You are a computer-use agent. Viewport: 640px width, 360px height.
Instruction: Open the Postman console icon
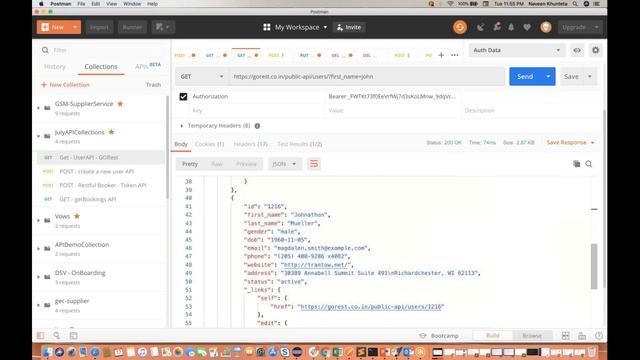(73, 336)
